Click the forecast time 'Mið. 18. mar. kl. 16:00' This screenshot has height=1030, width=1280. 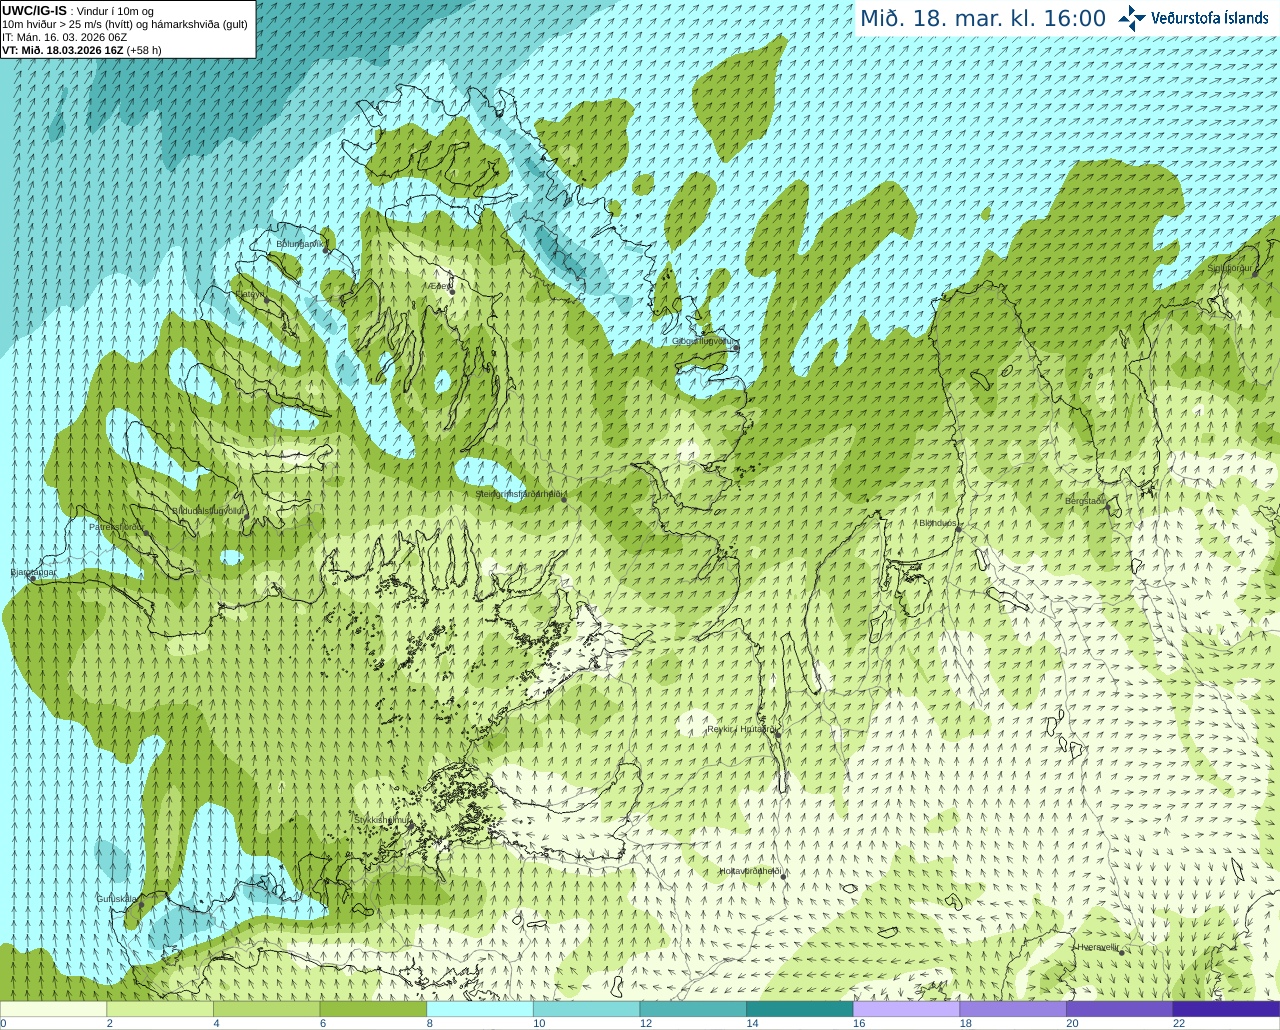pyautogui.click(x=983, y=19)
